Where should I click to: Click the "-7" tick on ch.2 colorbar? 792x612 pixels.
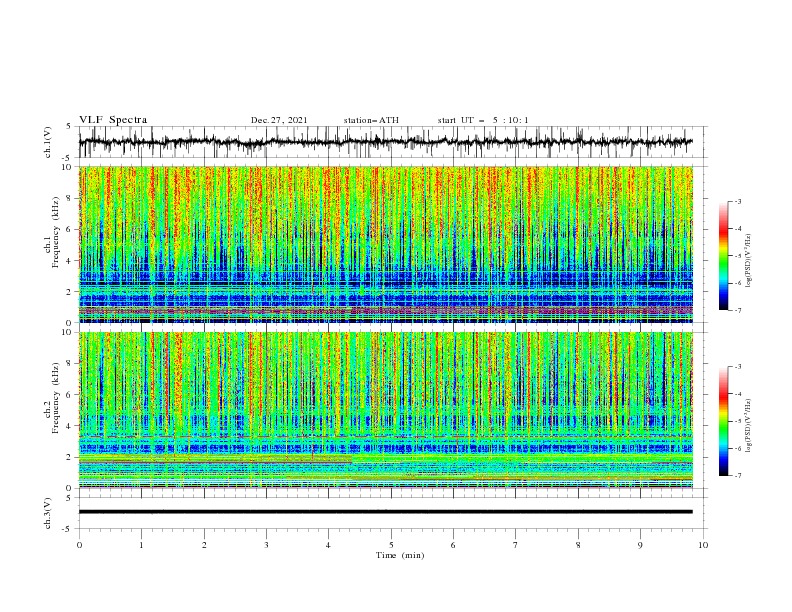tap(738, 476)
